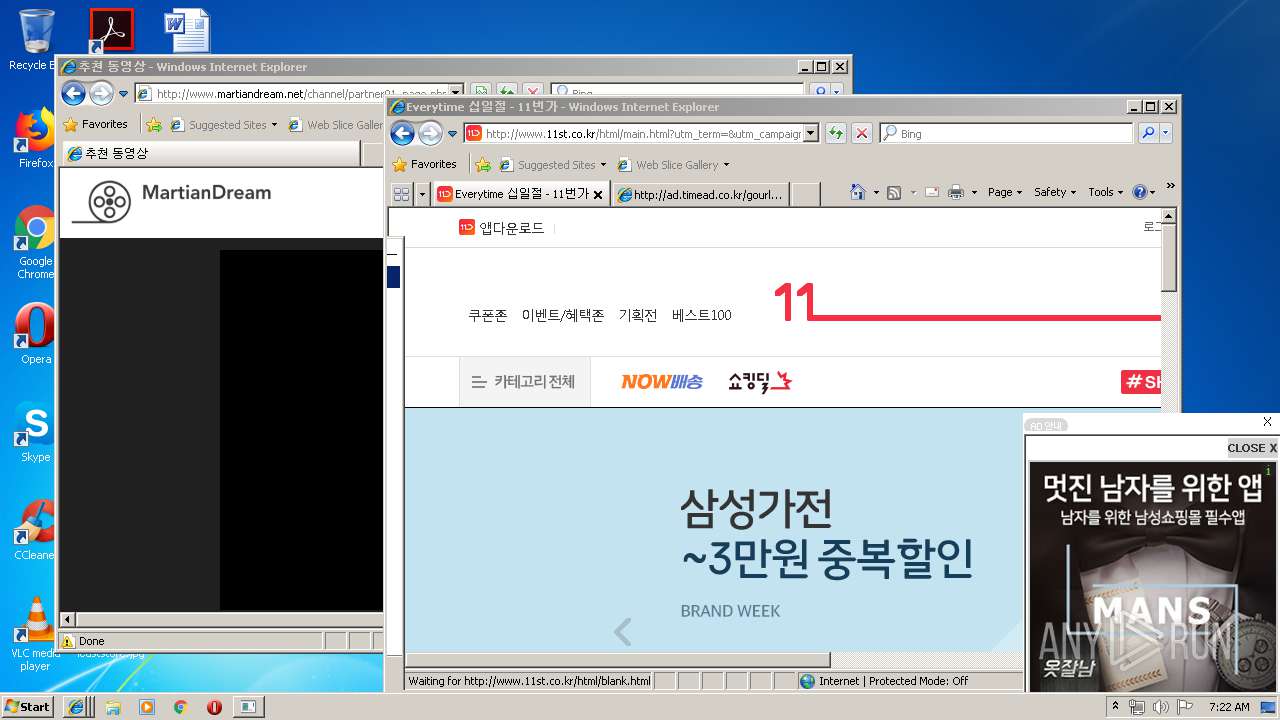Screen dimensions: 1280x720
Task: Open the Tools menu
Action: click(x=1105, y=192)
